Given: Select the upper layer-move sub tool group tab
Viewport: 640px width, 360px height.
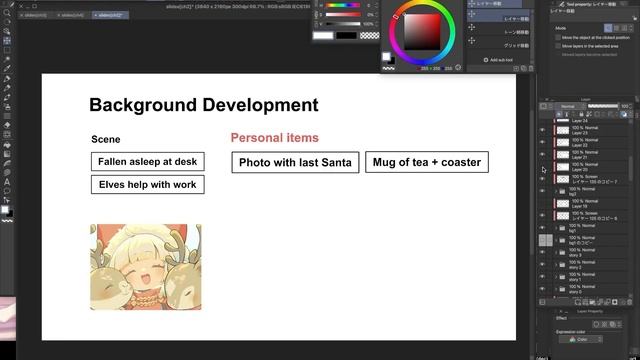Looking at the screenshot, I should [495, 4].
